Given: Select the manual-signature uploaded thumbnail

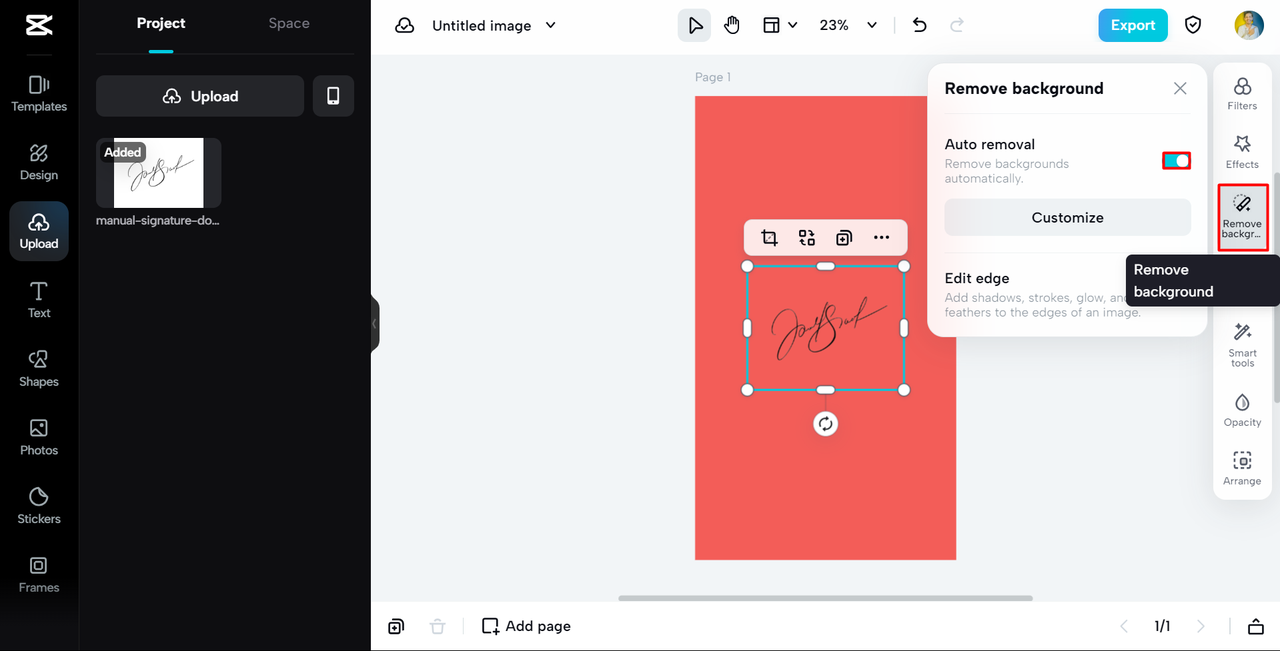Looking at the screenshot, I should click(159, 173).
